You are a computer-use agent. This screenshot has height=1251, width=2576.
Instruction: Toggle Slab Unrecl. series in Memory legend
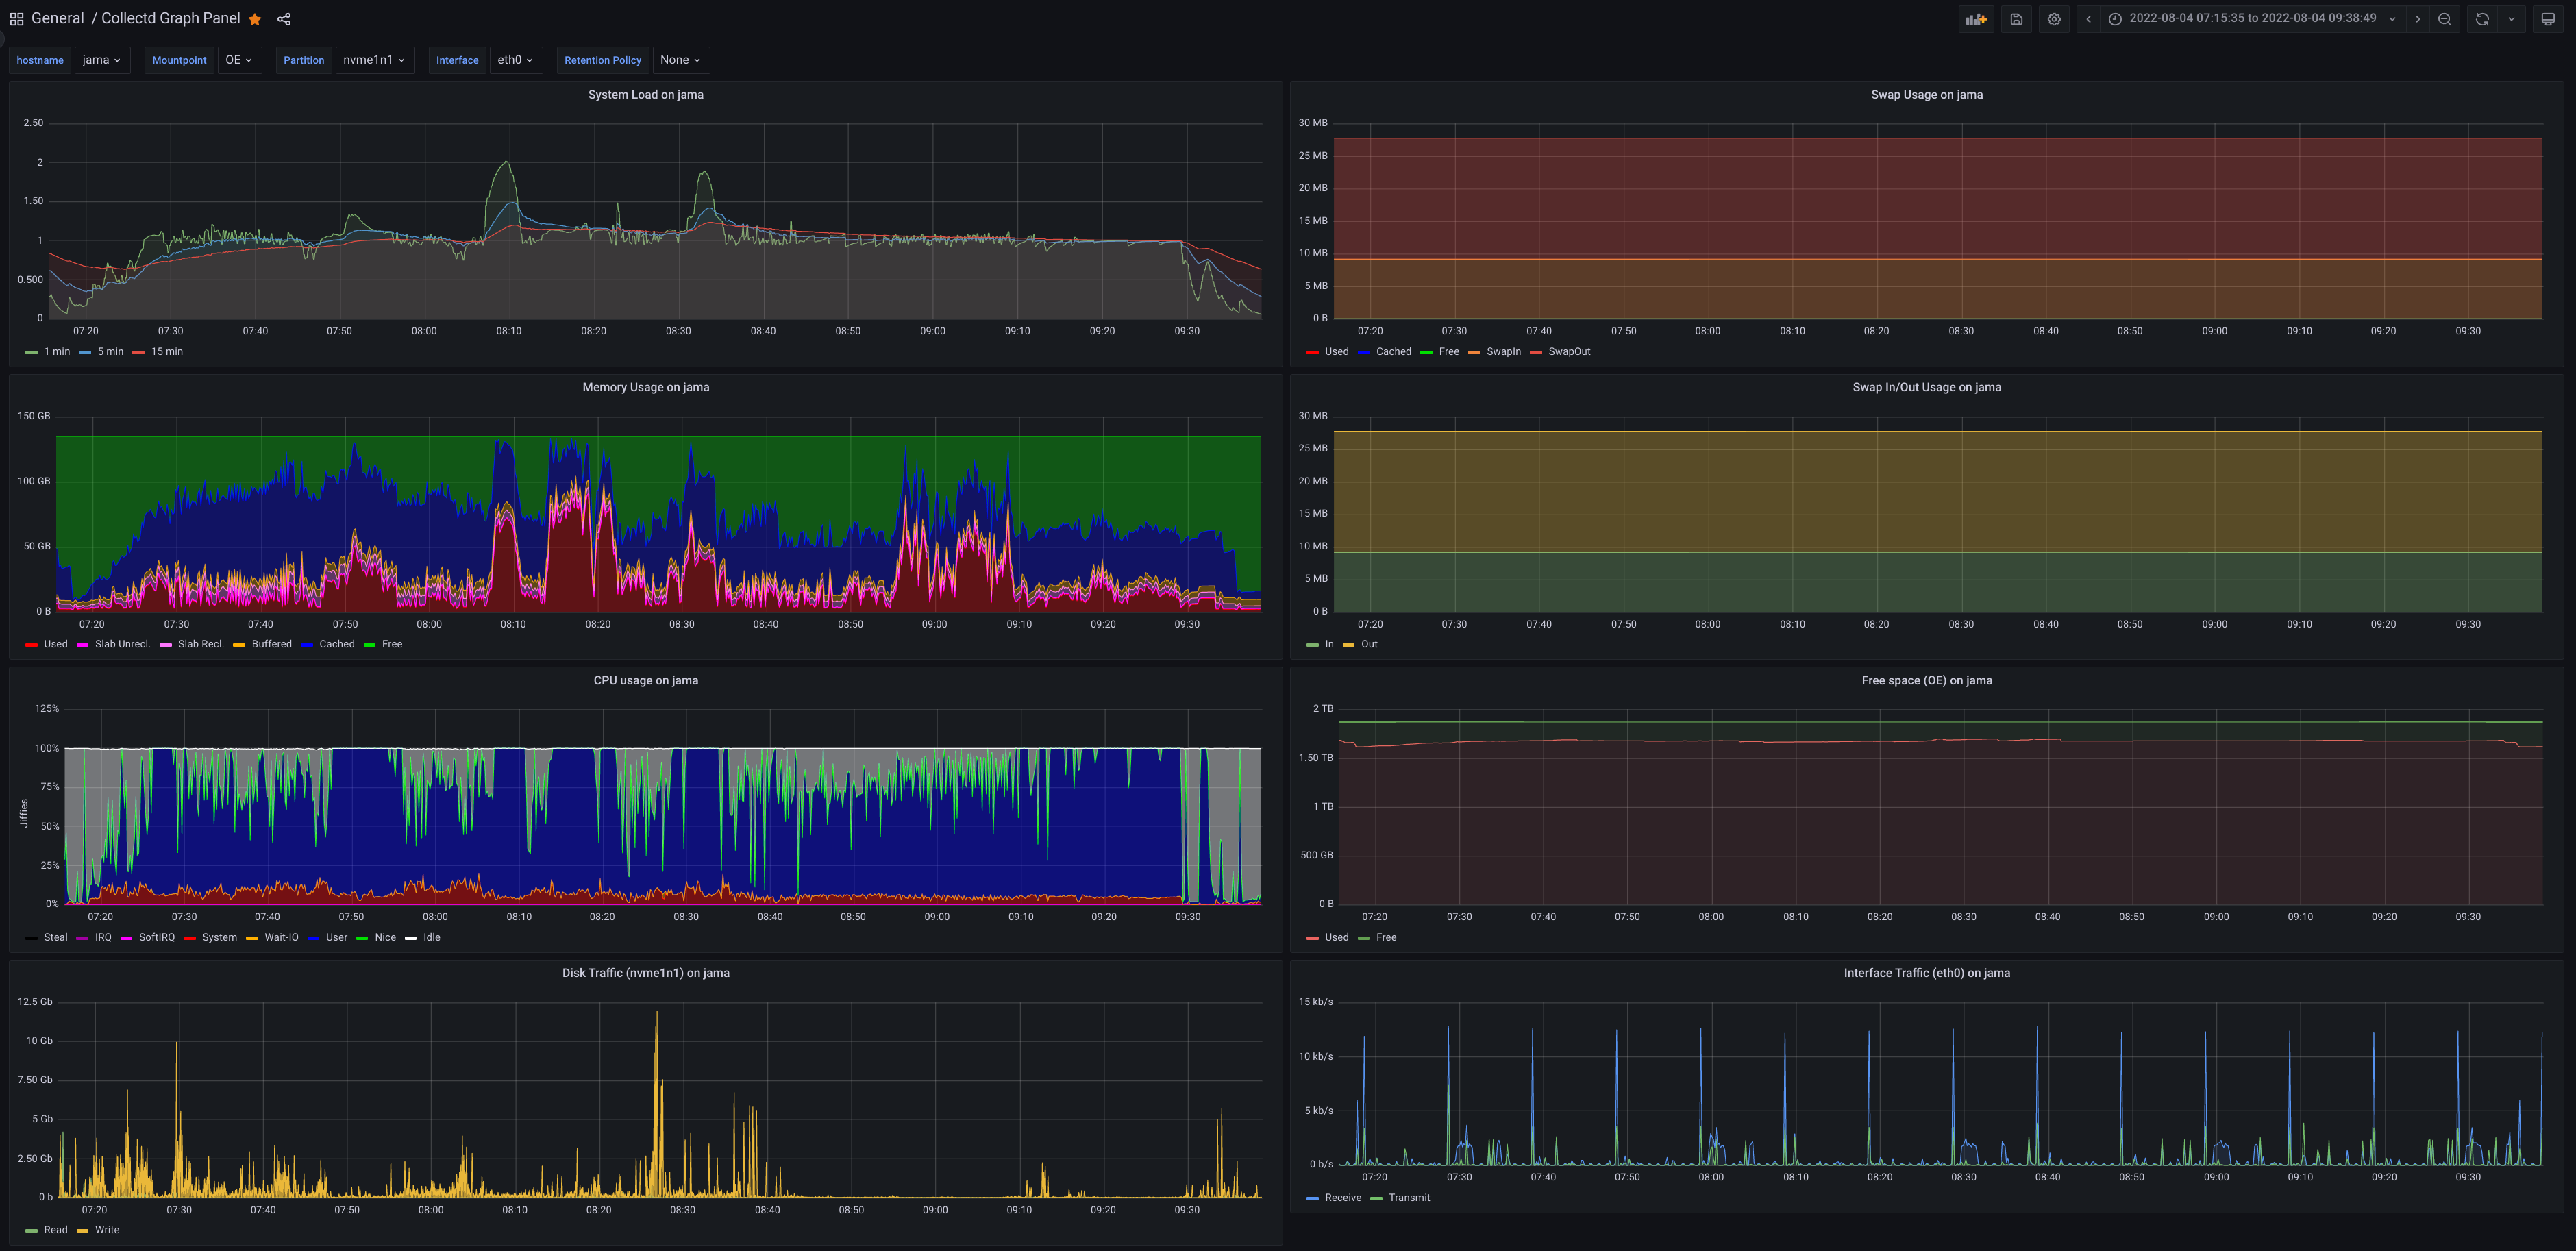coord(122,645)
